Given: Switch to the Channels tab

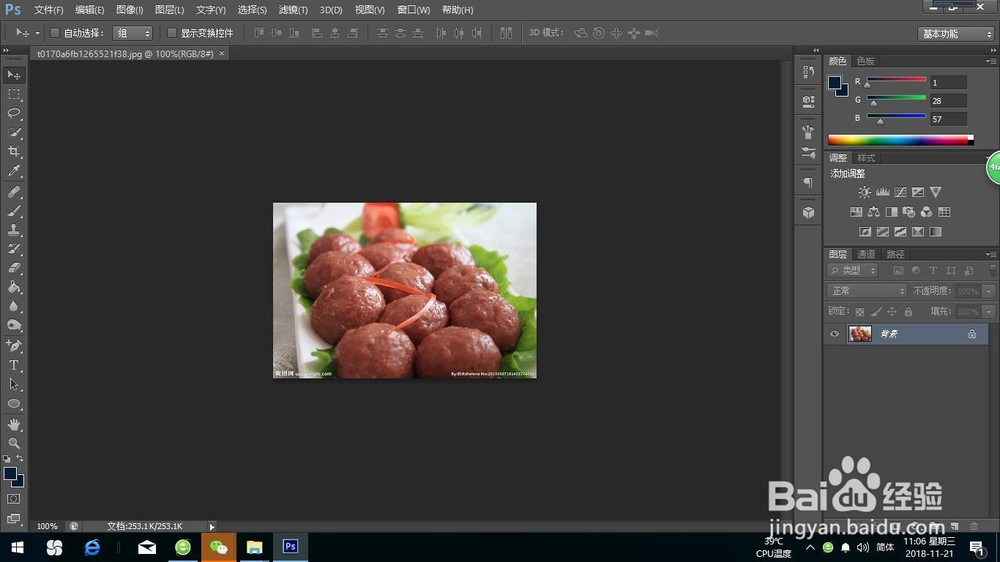Looking at the screenshot, I should (x=866, y=255).
